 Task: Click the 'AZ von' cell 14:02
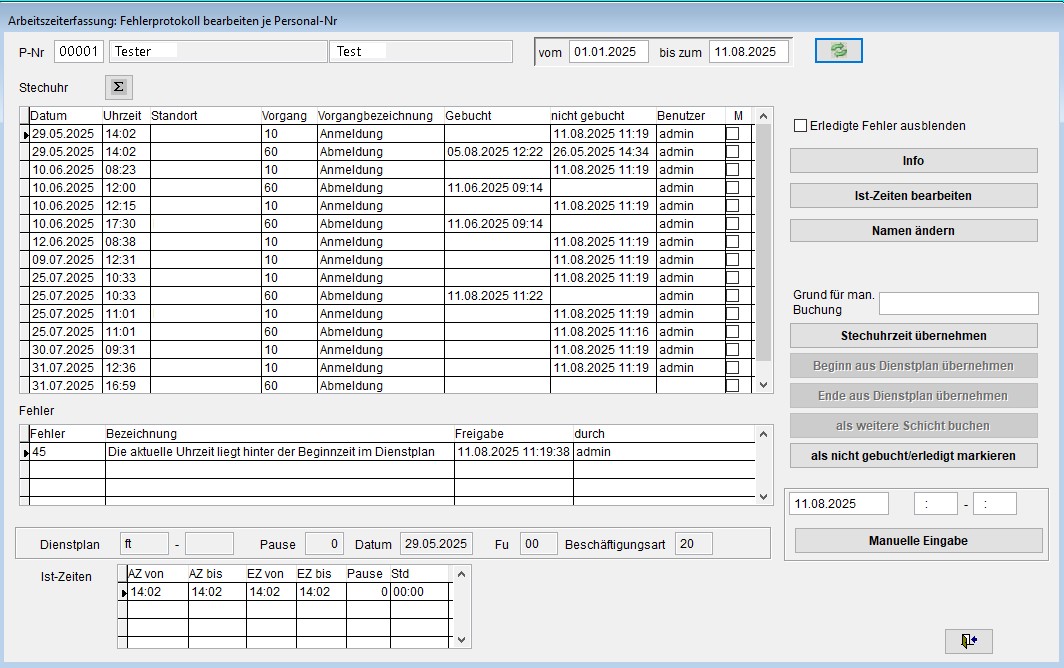[157, 591]
